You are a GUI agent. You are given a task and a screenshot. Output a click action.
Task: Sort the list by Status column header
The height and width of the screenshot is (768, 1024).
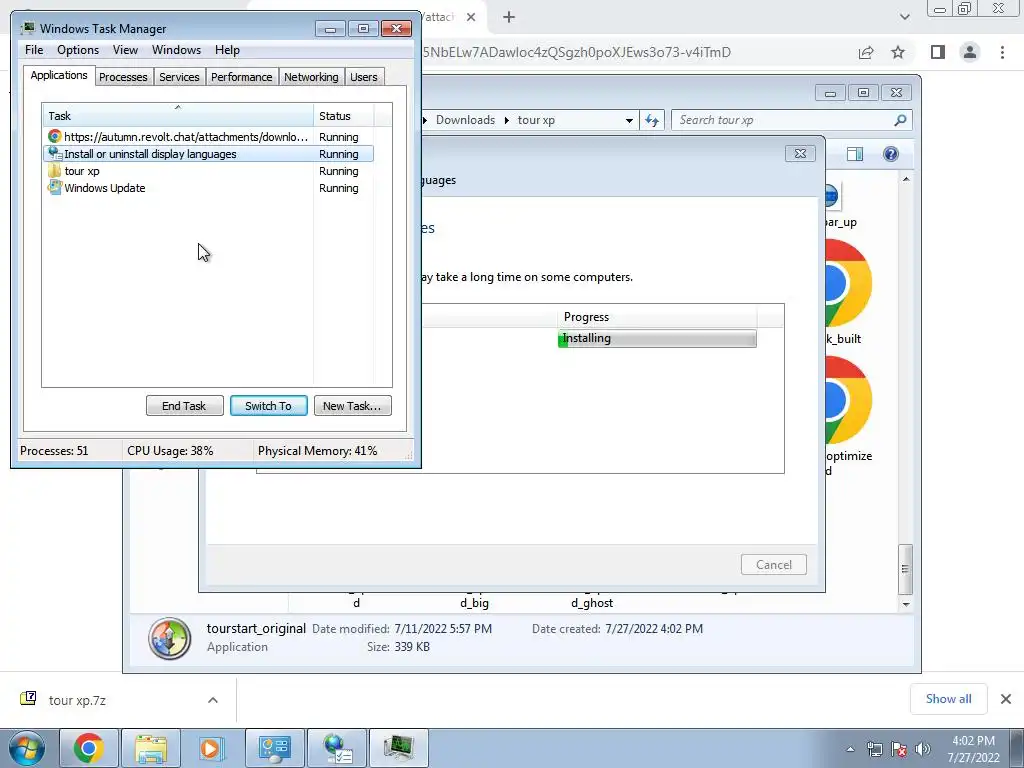pyautogui.click(x=344, y=116)
